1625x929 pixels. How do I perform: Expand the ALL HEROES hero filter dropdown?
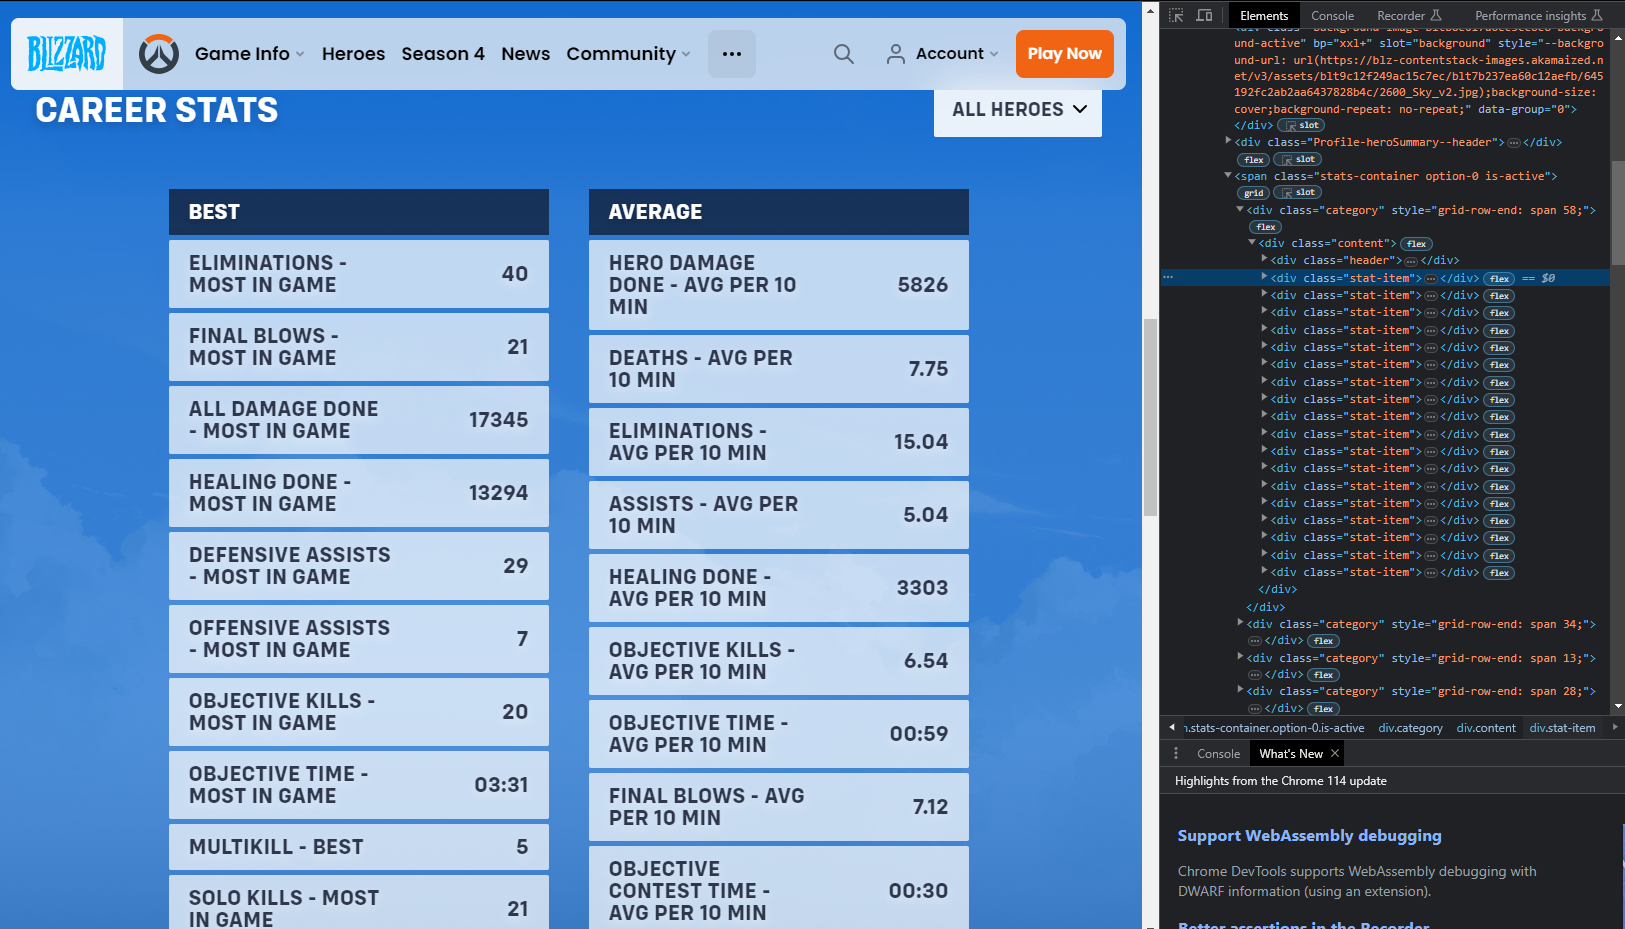pyautogui.click(x=1017, y=109)
